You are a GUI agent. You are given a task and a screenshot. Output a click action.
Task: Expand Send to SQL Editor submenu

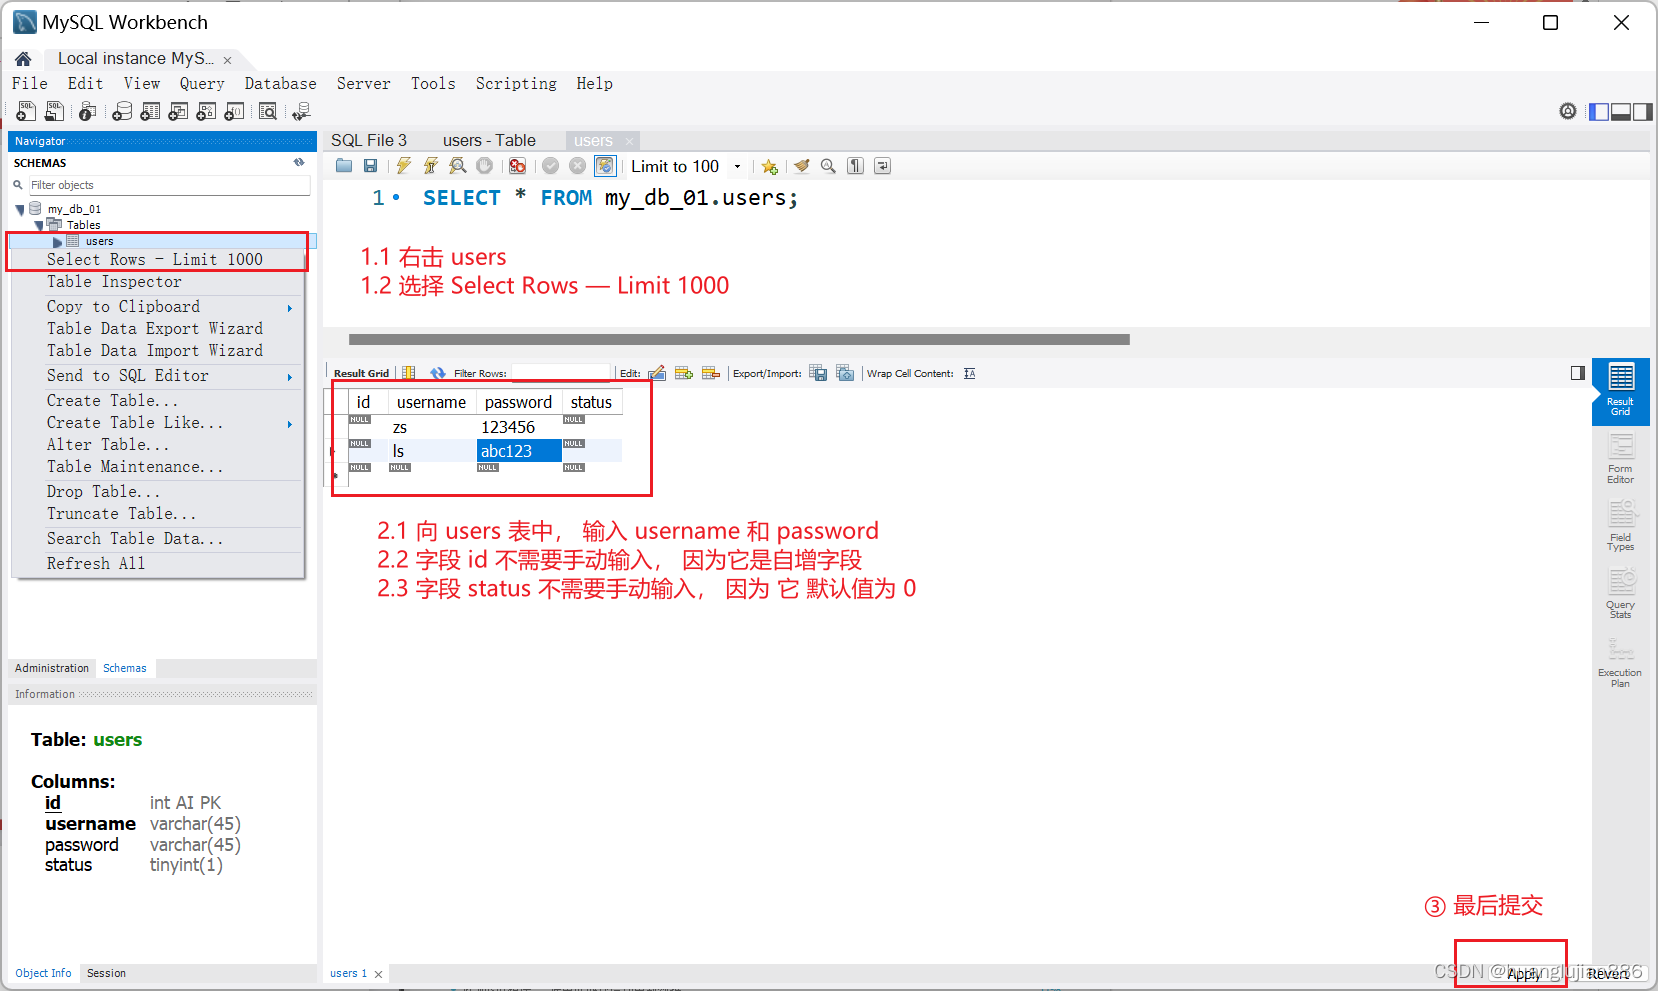[x=290, y=377]
